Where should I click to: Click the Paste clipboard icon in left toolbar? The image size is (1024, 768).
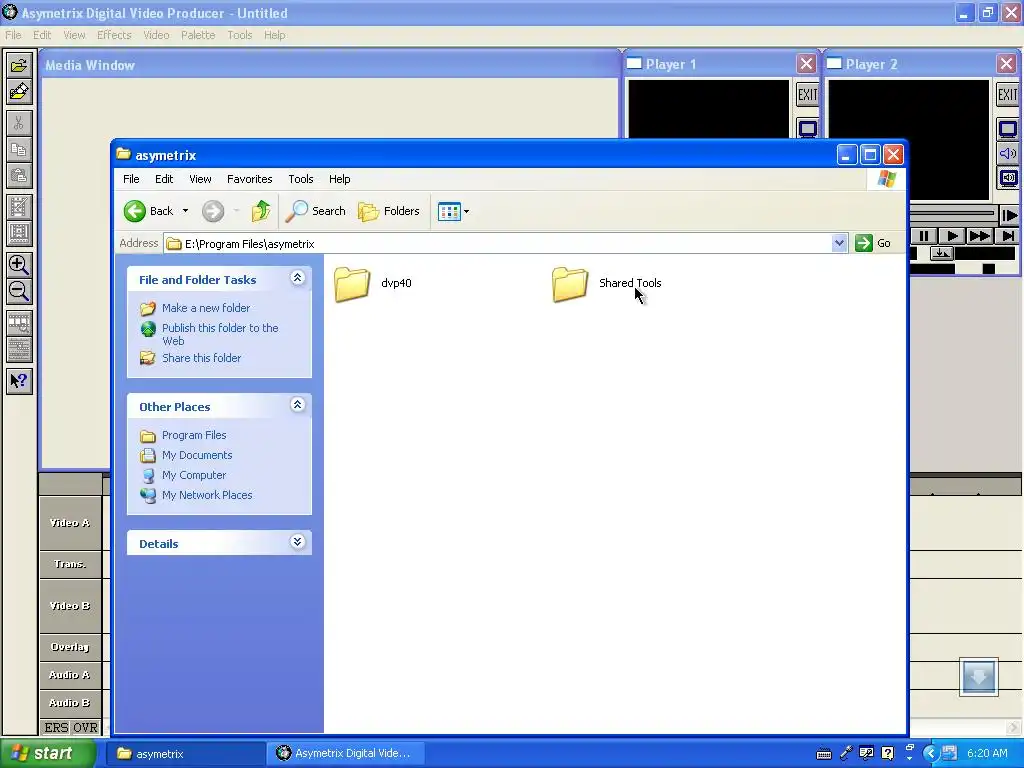19,176
